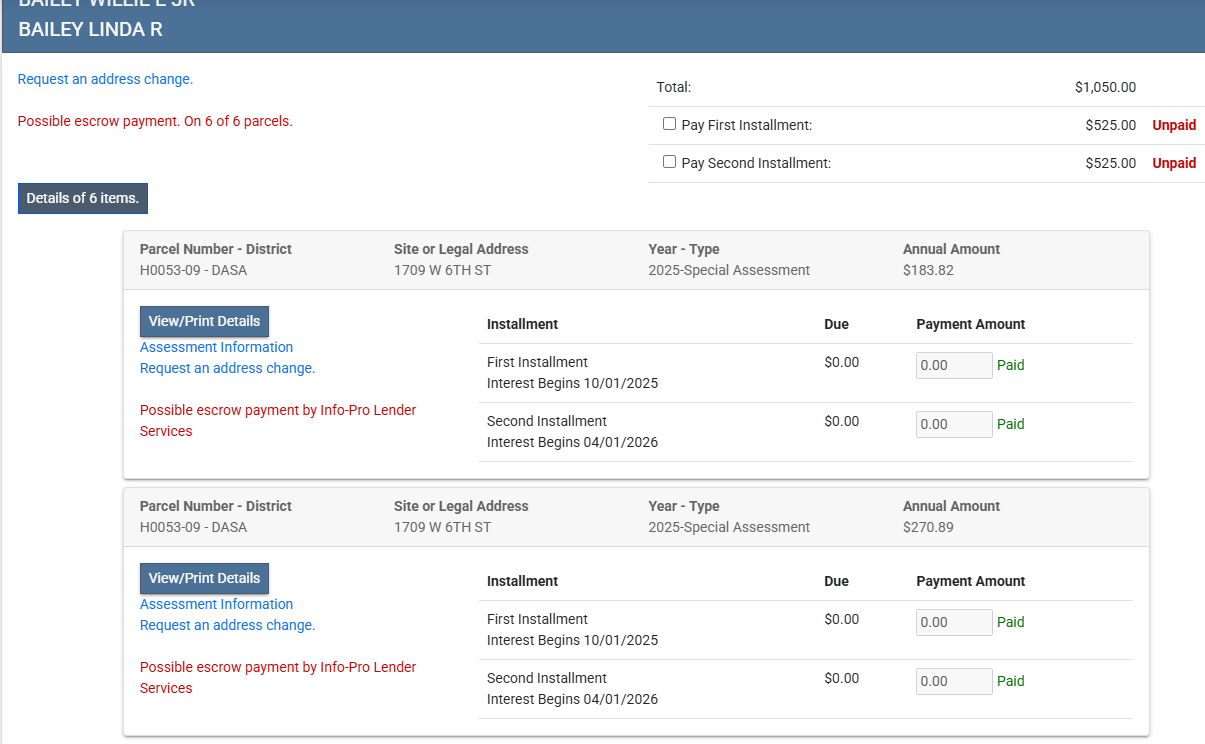Click the BAILEY LINDA R owner name header

click(90, 29)
